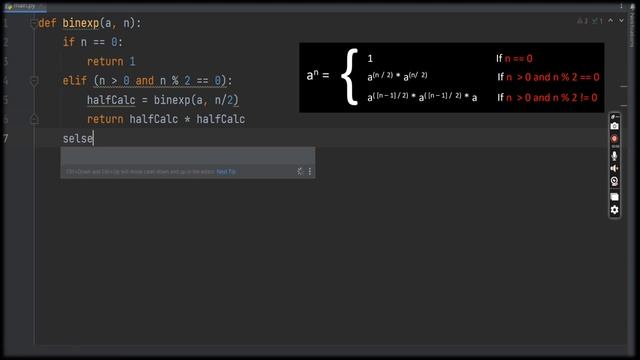This screenshot has width=640, height=360.
Task: Click 'return halfCalc * halfCalc' on line 6
Action: tap(166, 119)
